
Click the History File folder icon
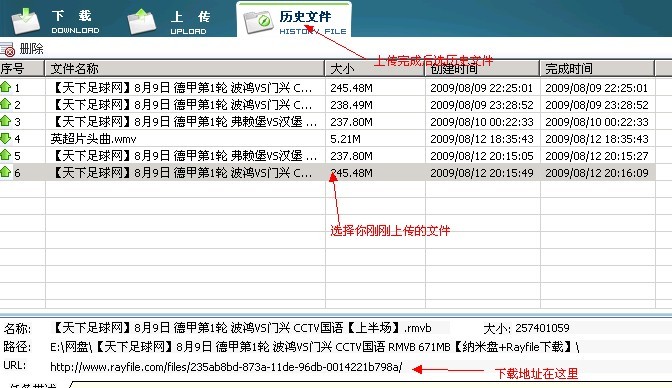[258, 21]
